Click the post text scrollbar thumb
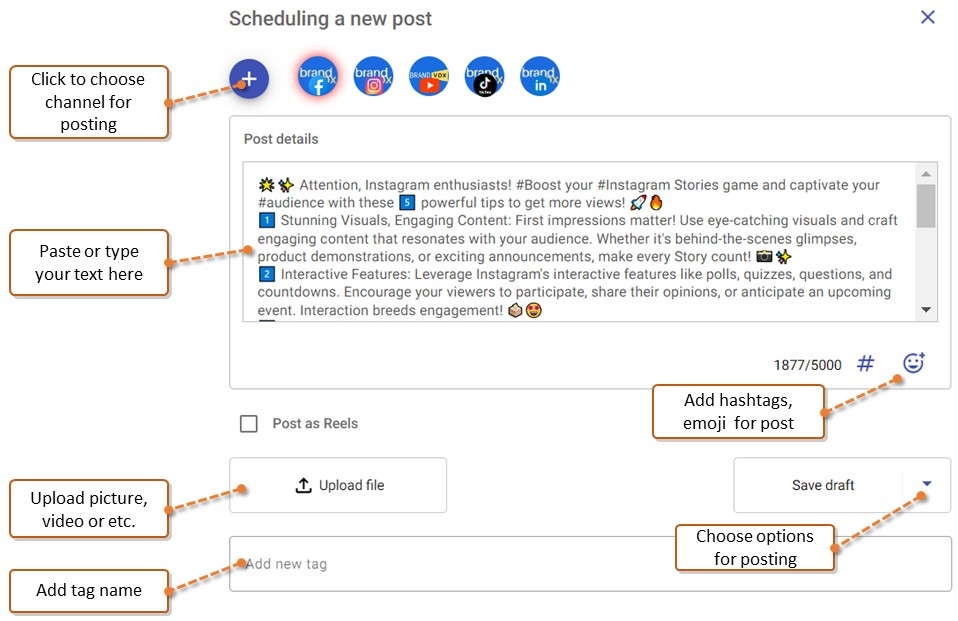 pos(926,206)
